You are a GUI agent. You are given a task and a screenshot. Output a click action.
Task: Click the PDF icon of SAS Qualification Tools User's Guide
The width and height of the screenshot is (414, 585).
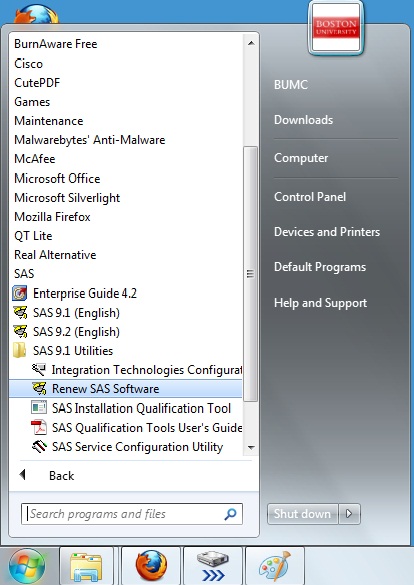point(39,428)
